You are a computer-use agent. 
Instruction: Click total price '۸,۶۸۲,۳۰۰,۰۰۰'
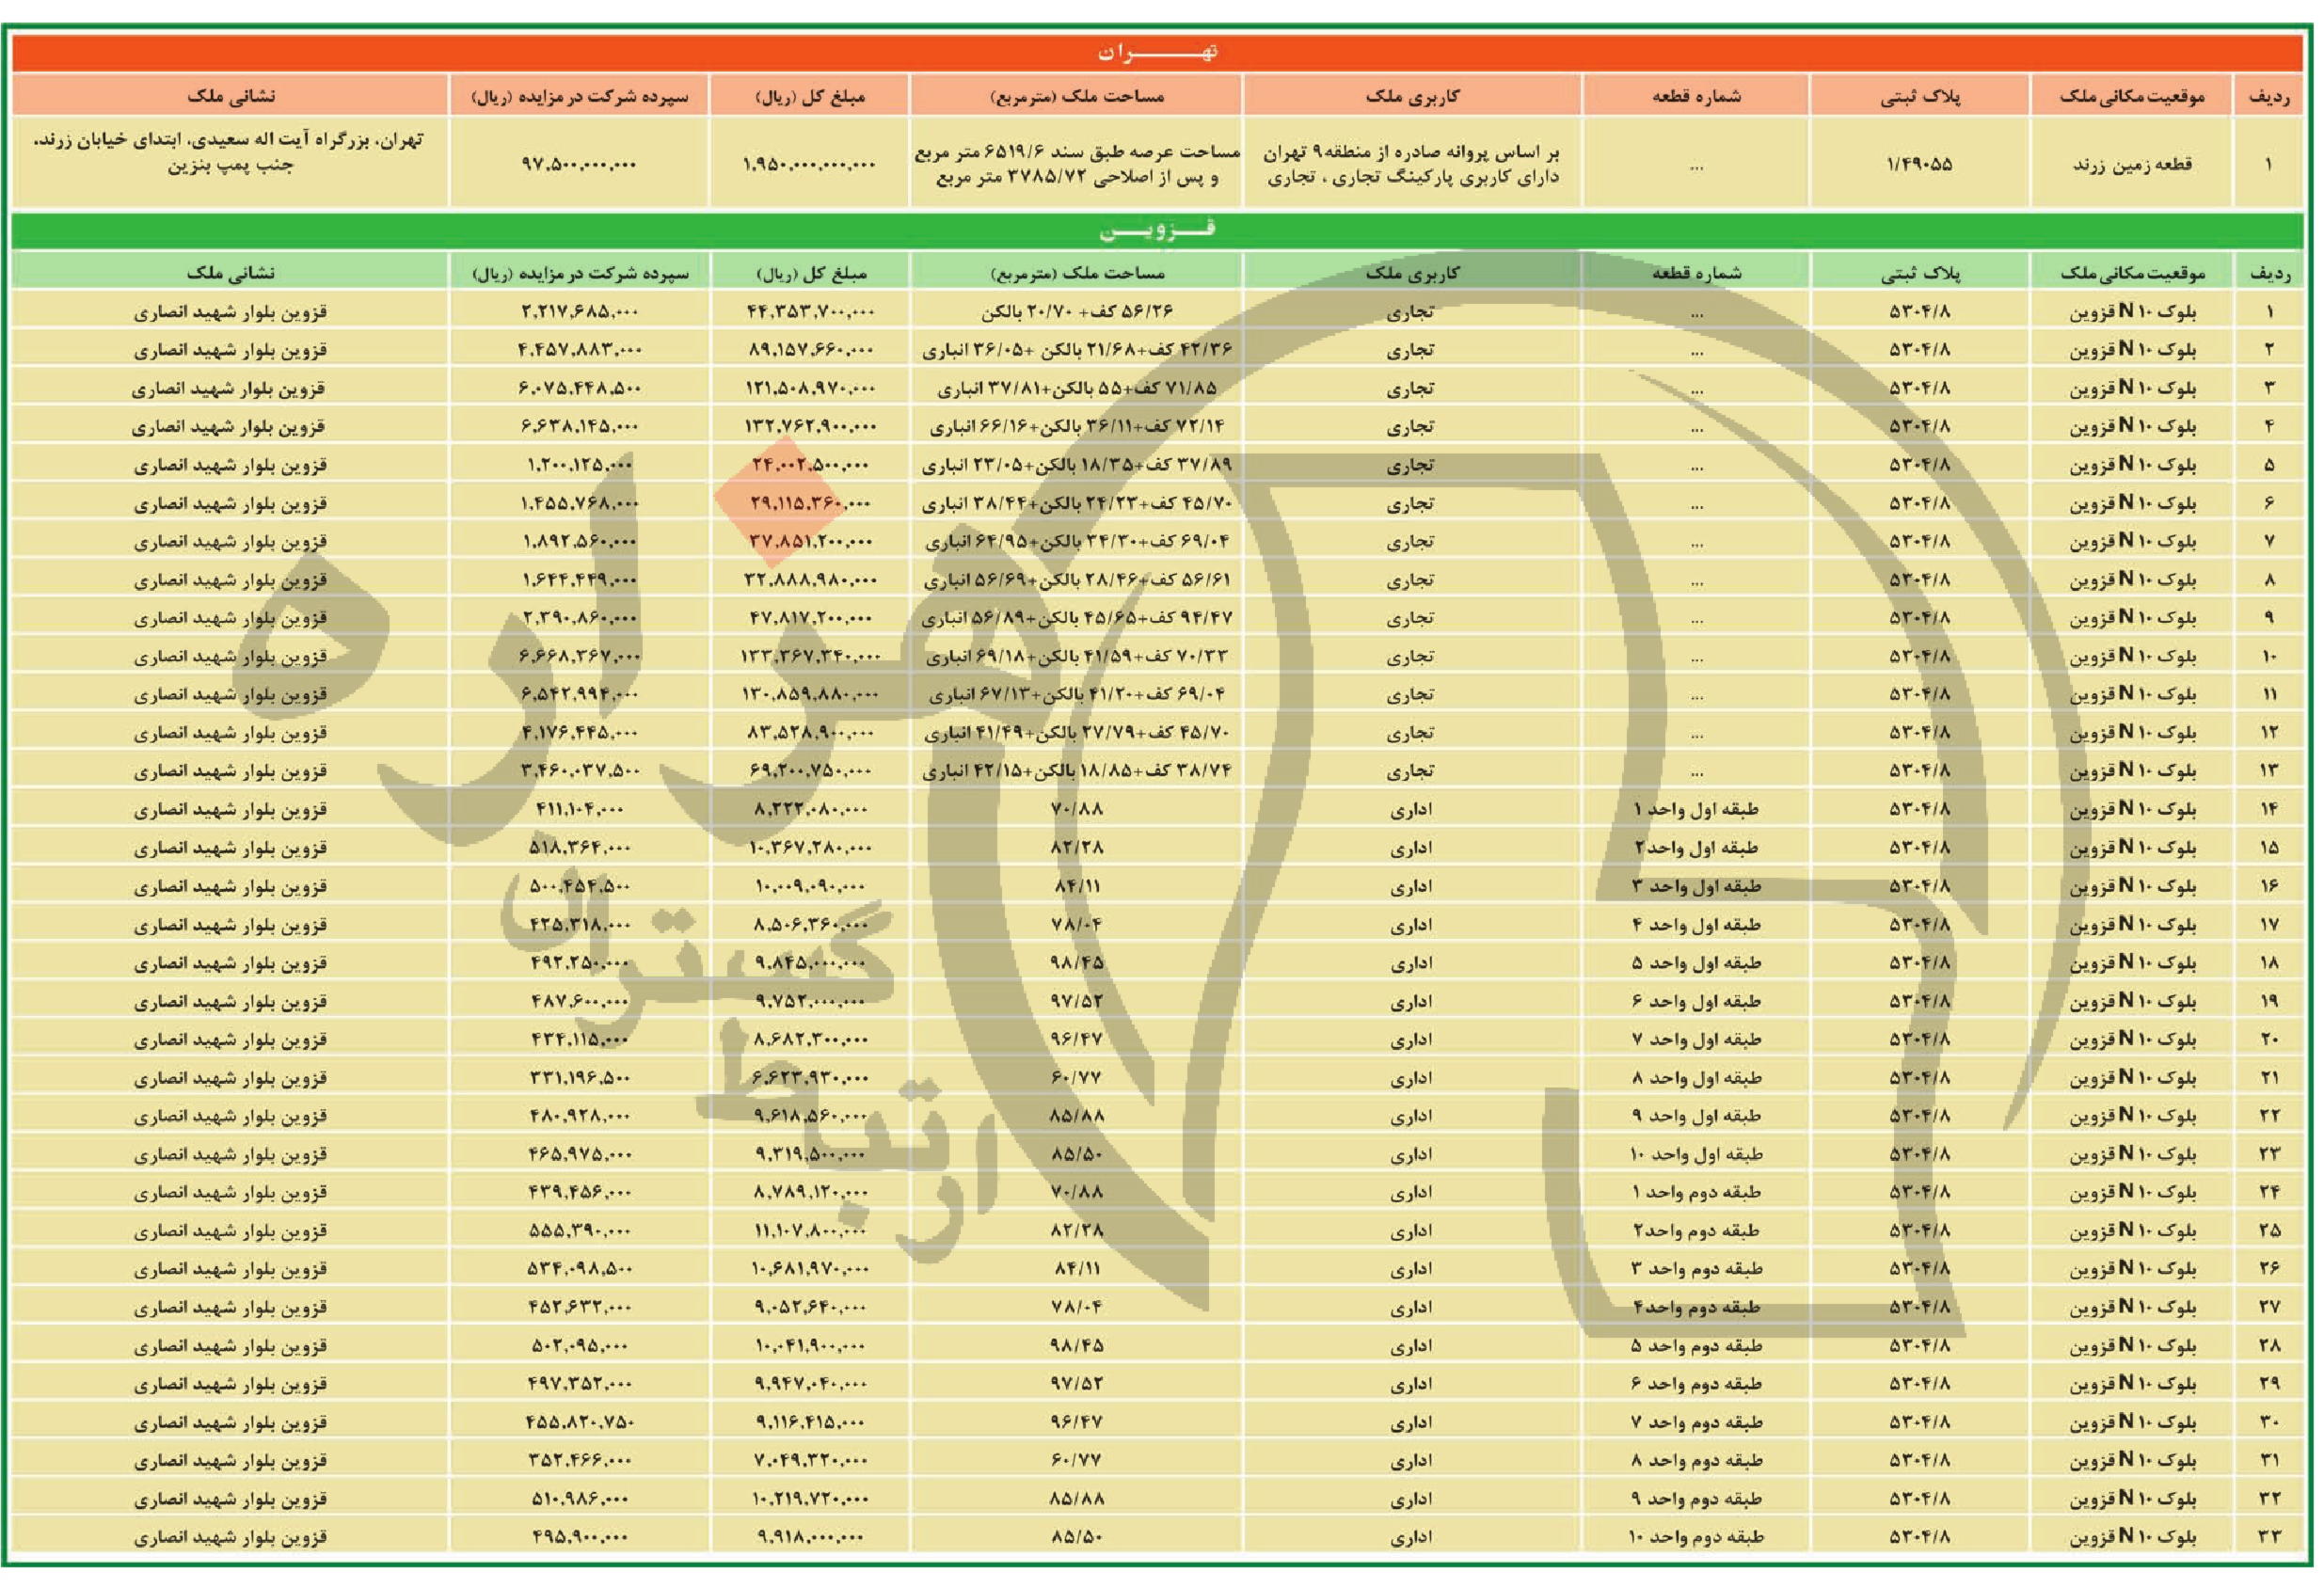point(809,1039)
